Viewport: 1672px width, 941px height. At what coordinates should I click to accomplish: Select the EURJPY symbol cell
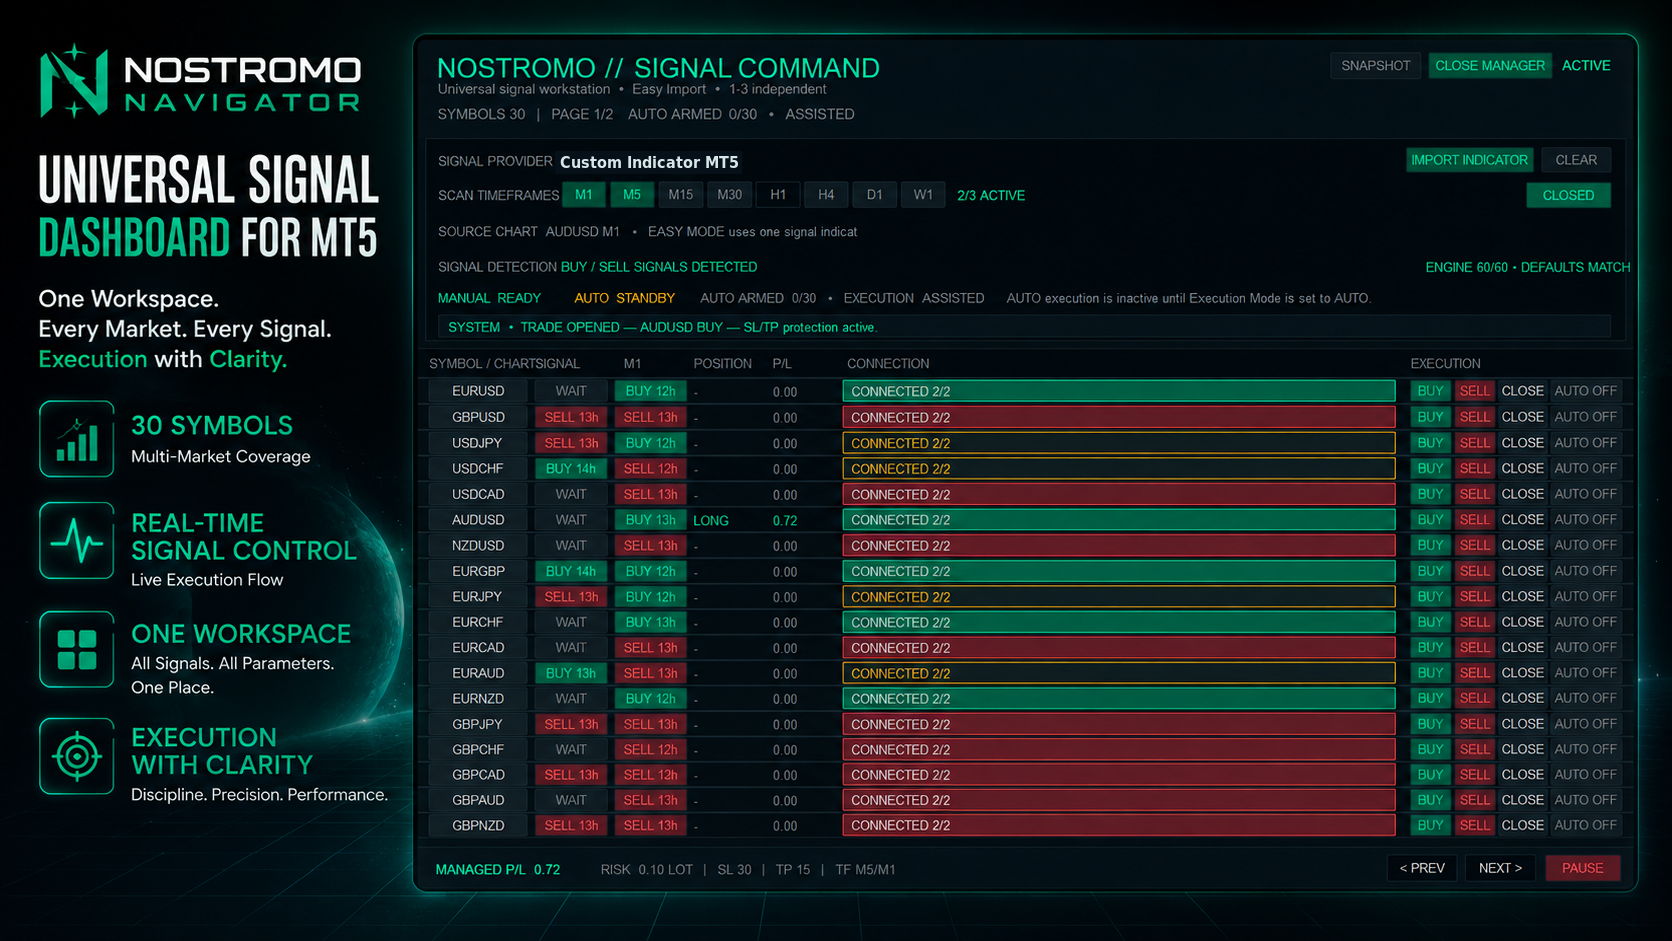point(478,597)
